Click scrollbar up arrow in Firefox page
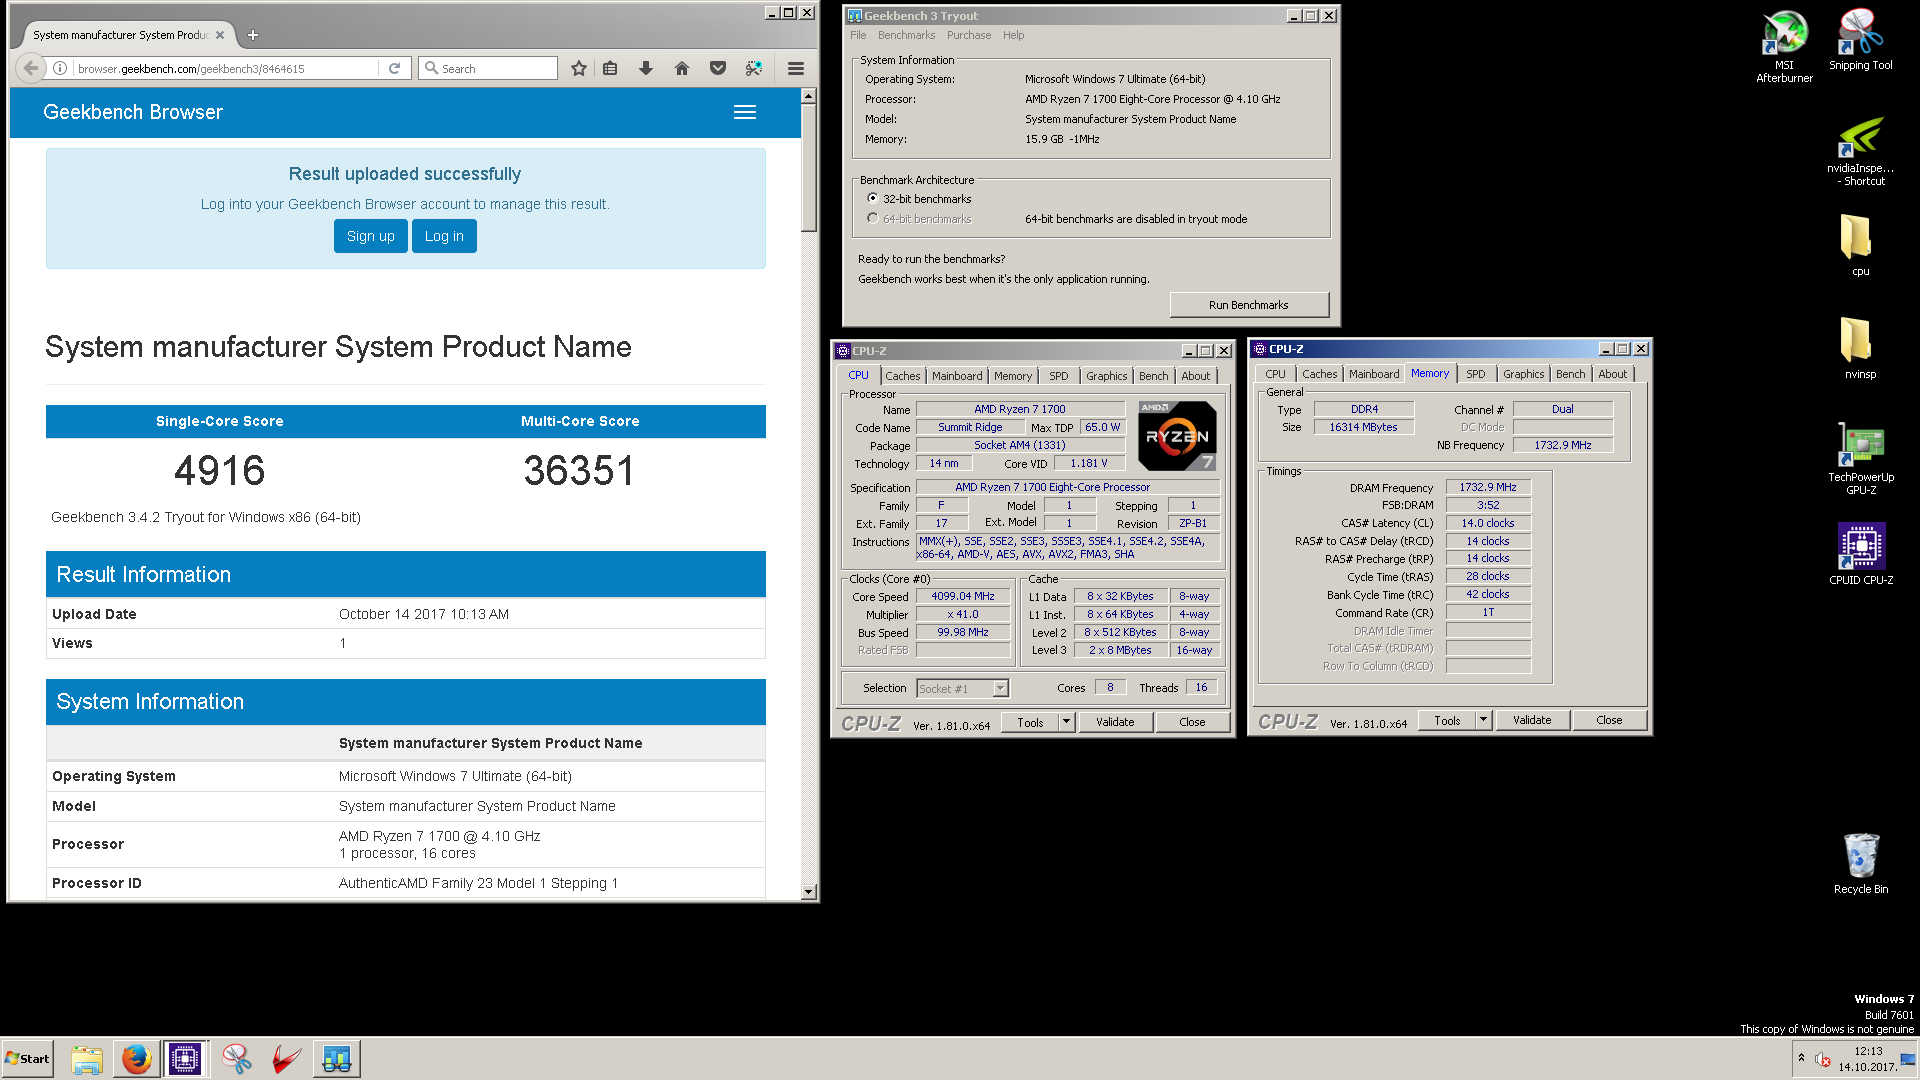The image size is (1920, 1080). pos(808,96)
